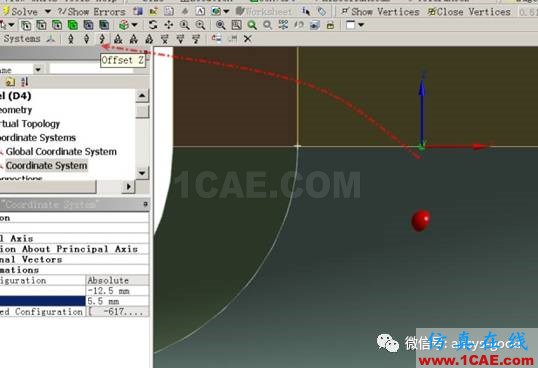Activate the Pan view tool
This screenshot has height=368, width=538.
pyautogui.click(x=168, y=25)
